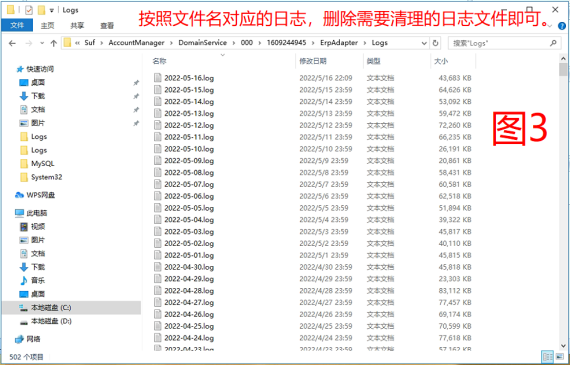Select file name 2022-05-01.log
The image size is (570, 365).
[189, 255]
